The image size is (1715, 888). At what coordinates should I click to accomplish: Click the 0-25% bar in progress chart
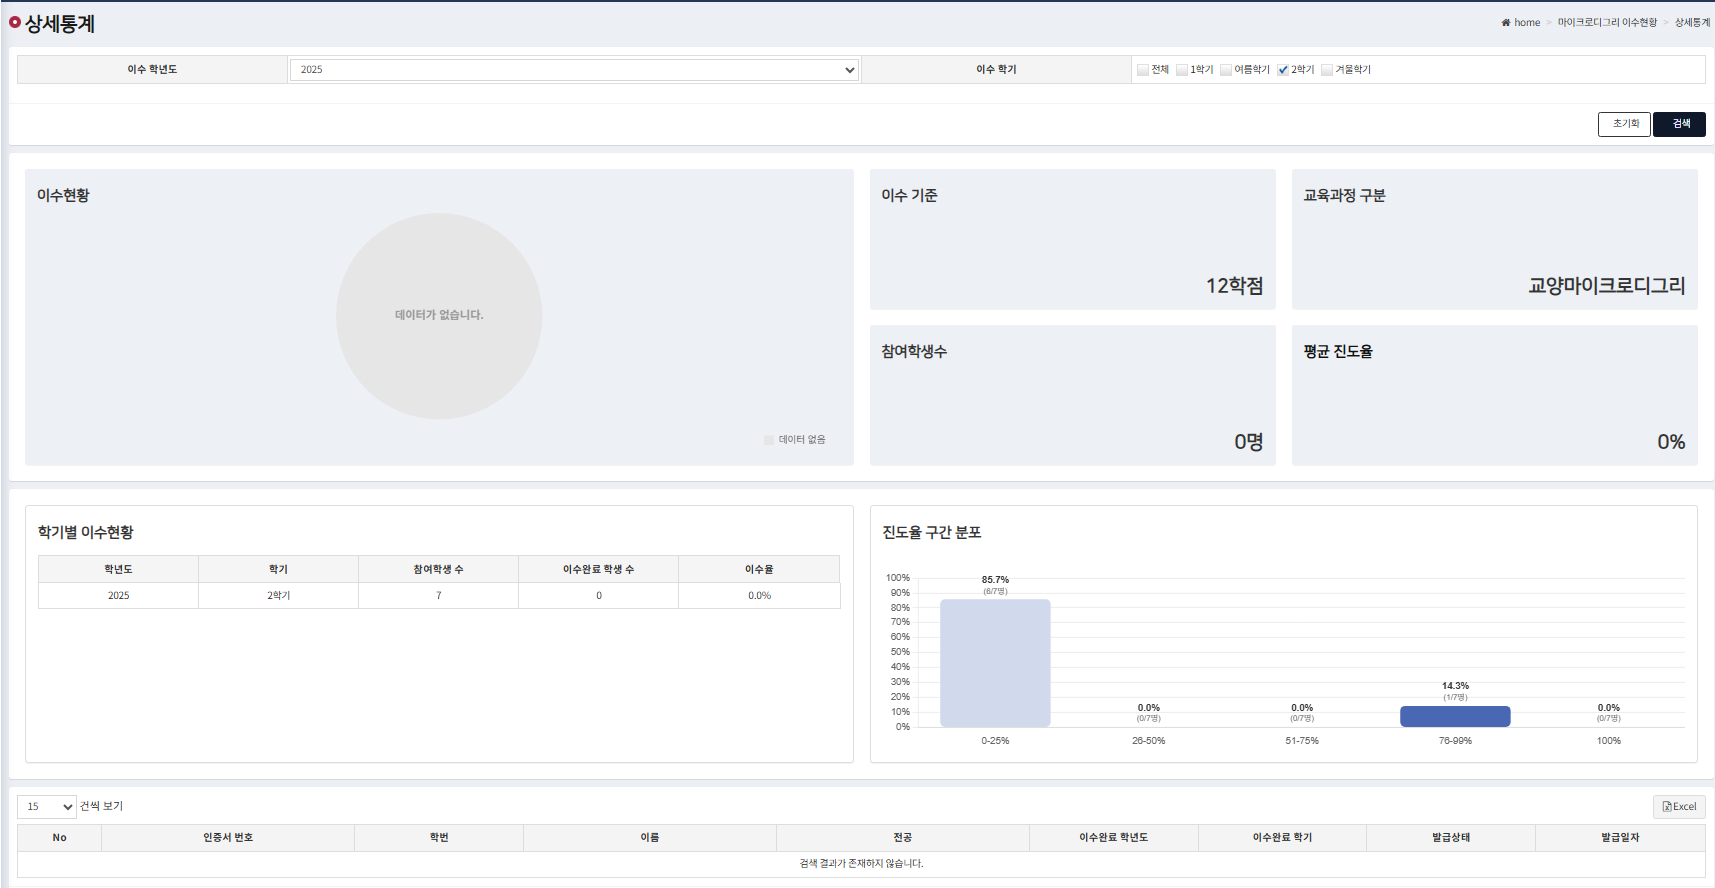995,663
